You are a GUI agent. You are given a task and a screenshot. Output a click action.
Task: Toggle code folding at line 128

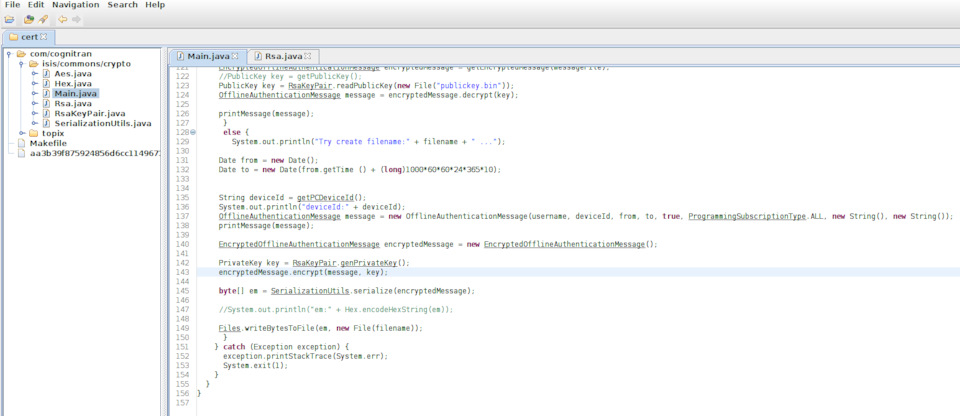click(193, 132)
